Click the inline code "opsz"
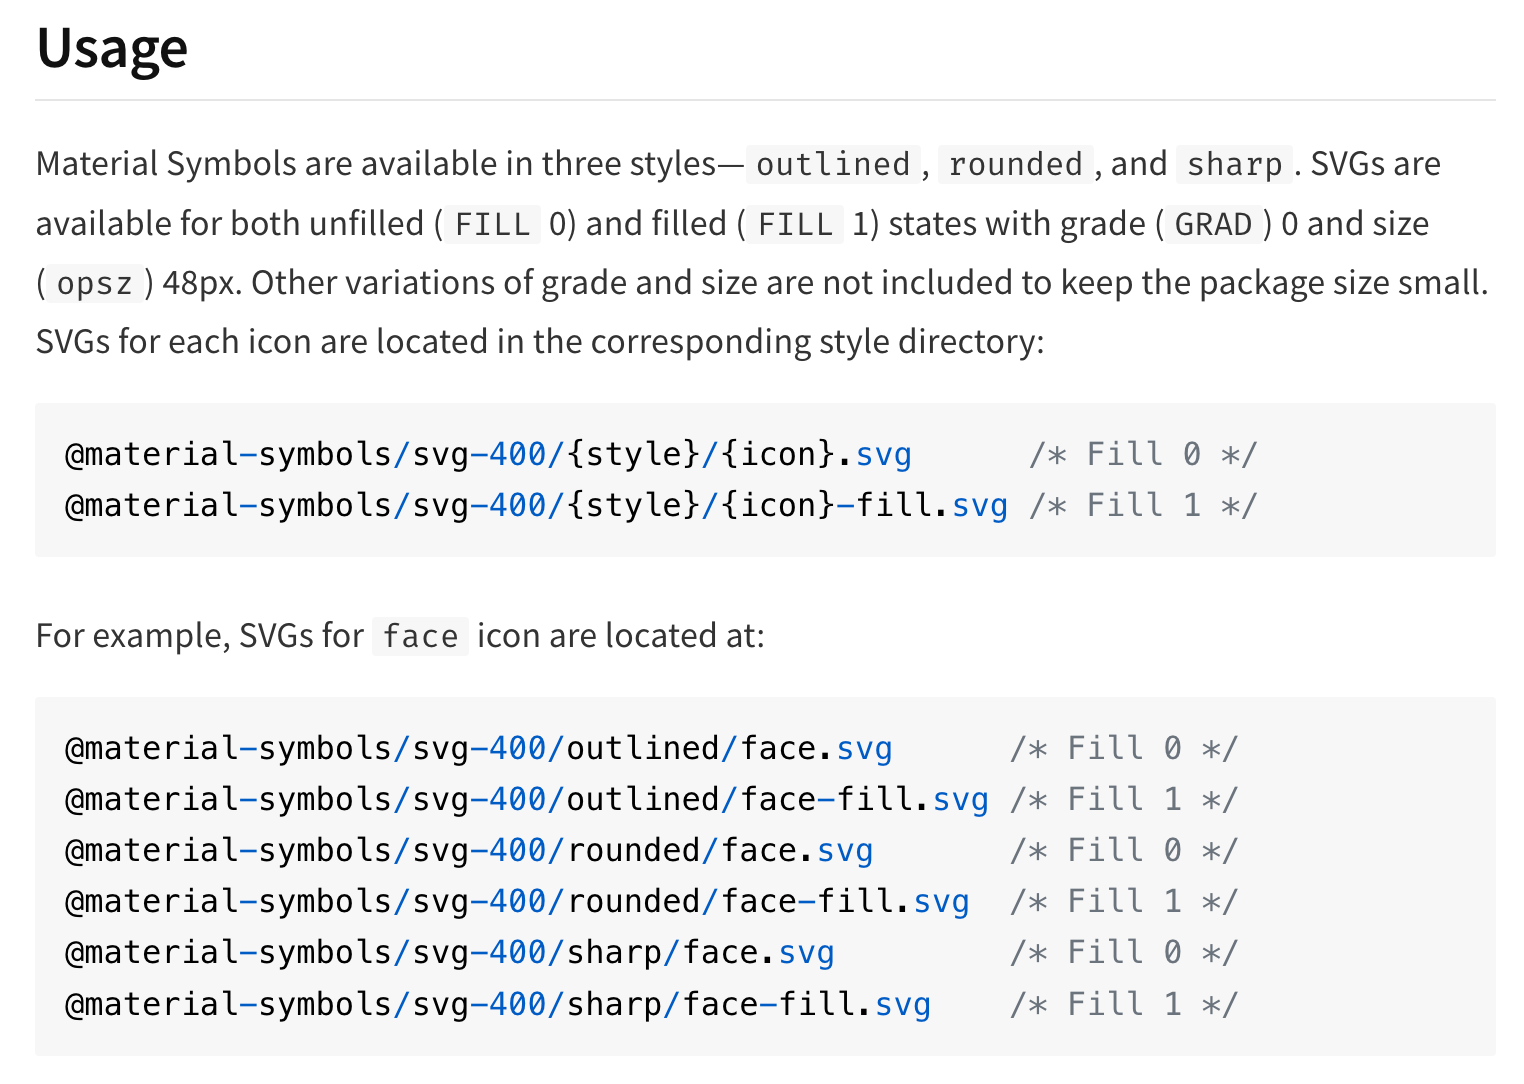This screenshot has height=1084, width=1524. tap(94, 283)
